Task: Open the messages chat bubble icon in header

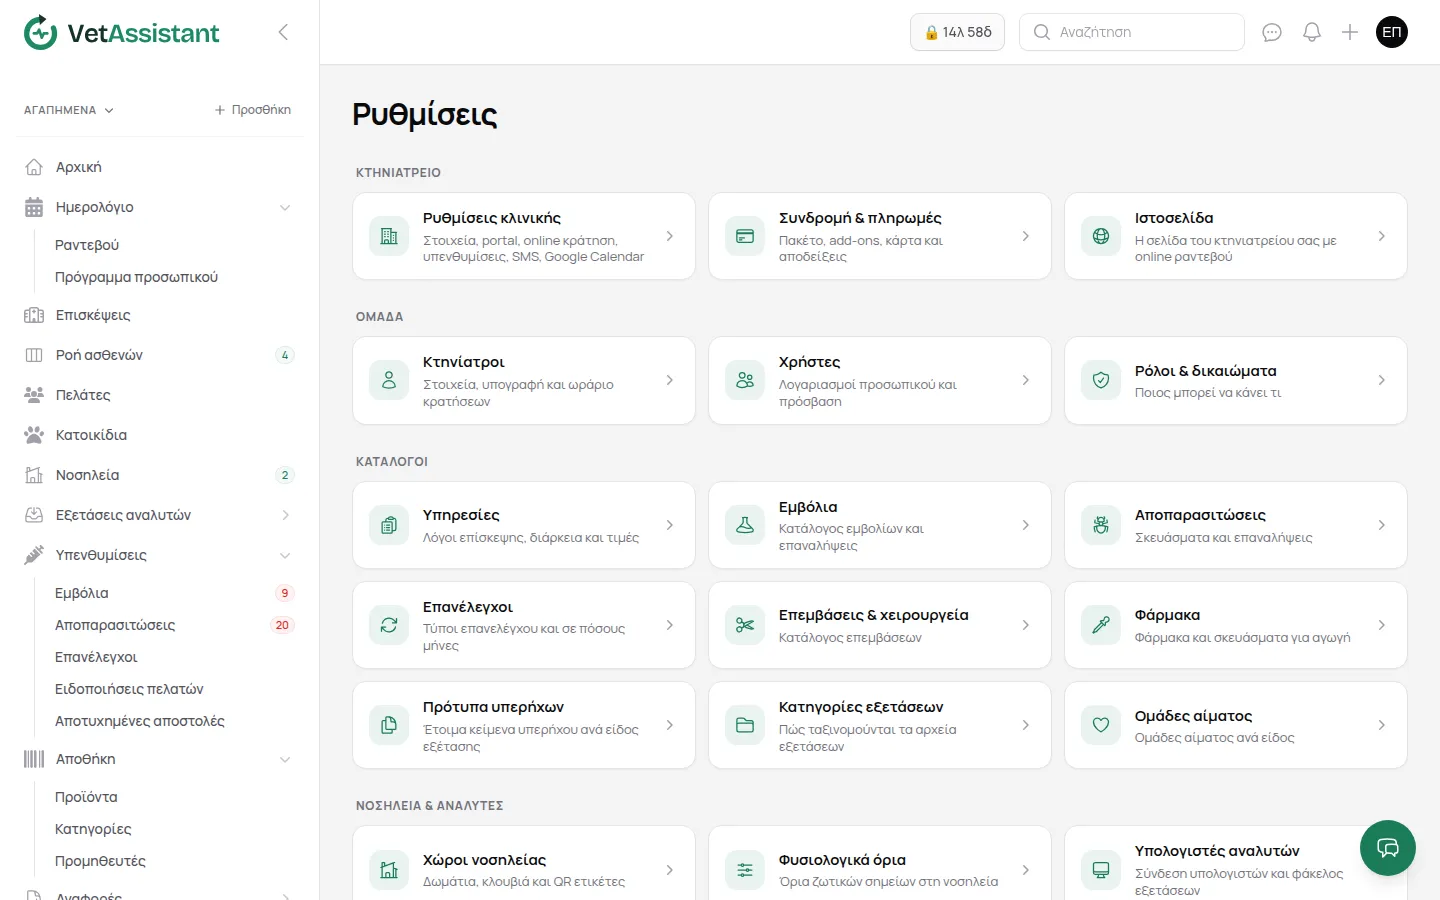Action: [x=1272, y=32]
